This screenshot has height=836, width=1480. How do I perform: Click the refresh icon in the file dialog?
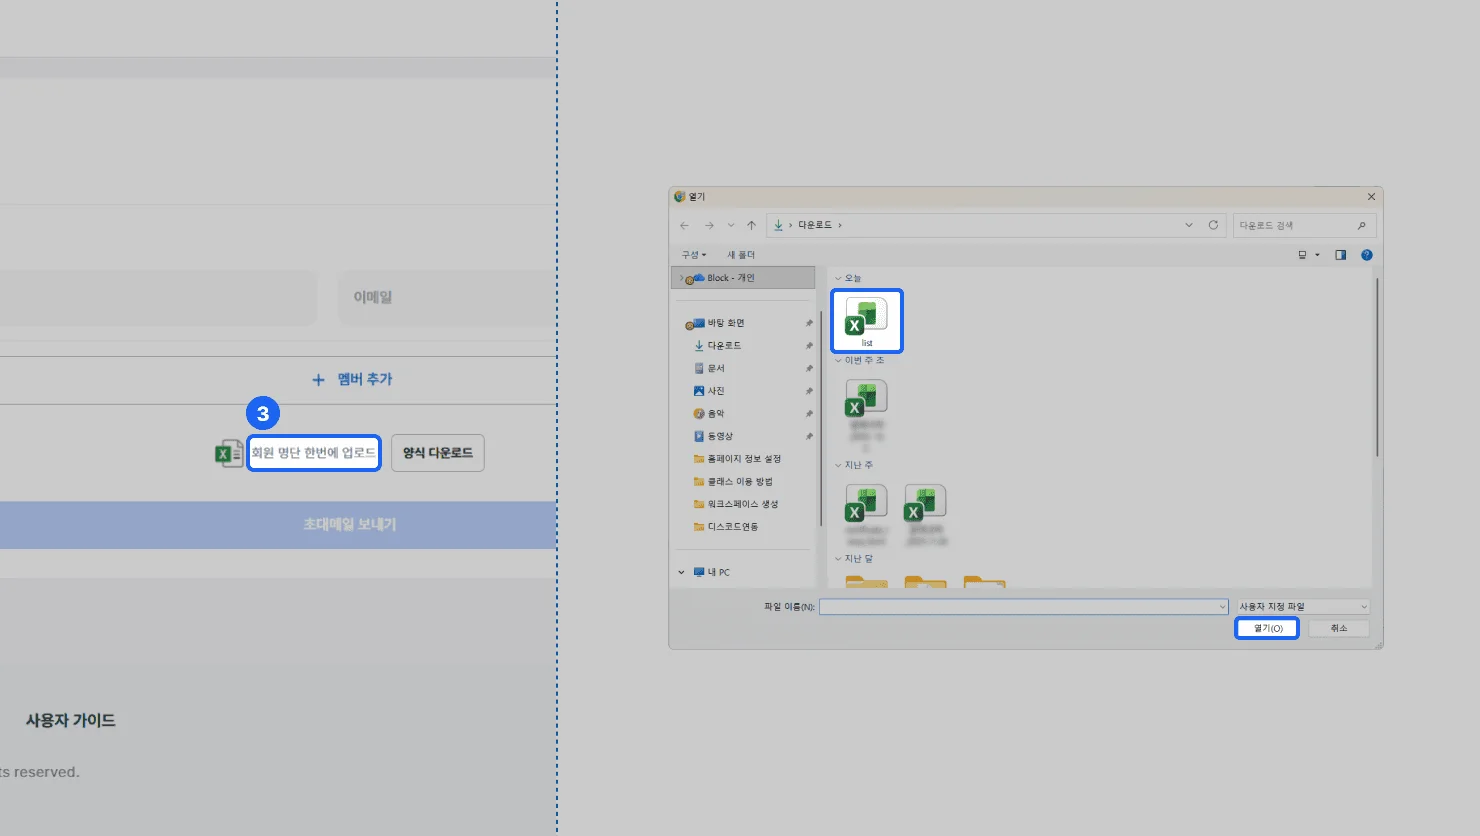(x=1213, y=225)
